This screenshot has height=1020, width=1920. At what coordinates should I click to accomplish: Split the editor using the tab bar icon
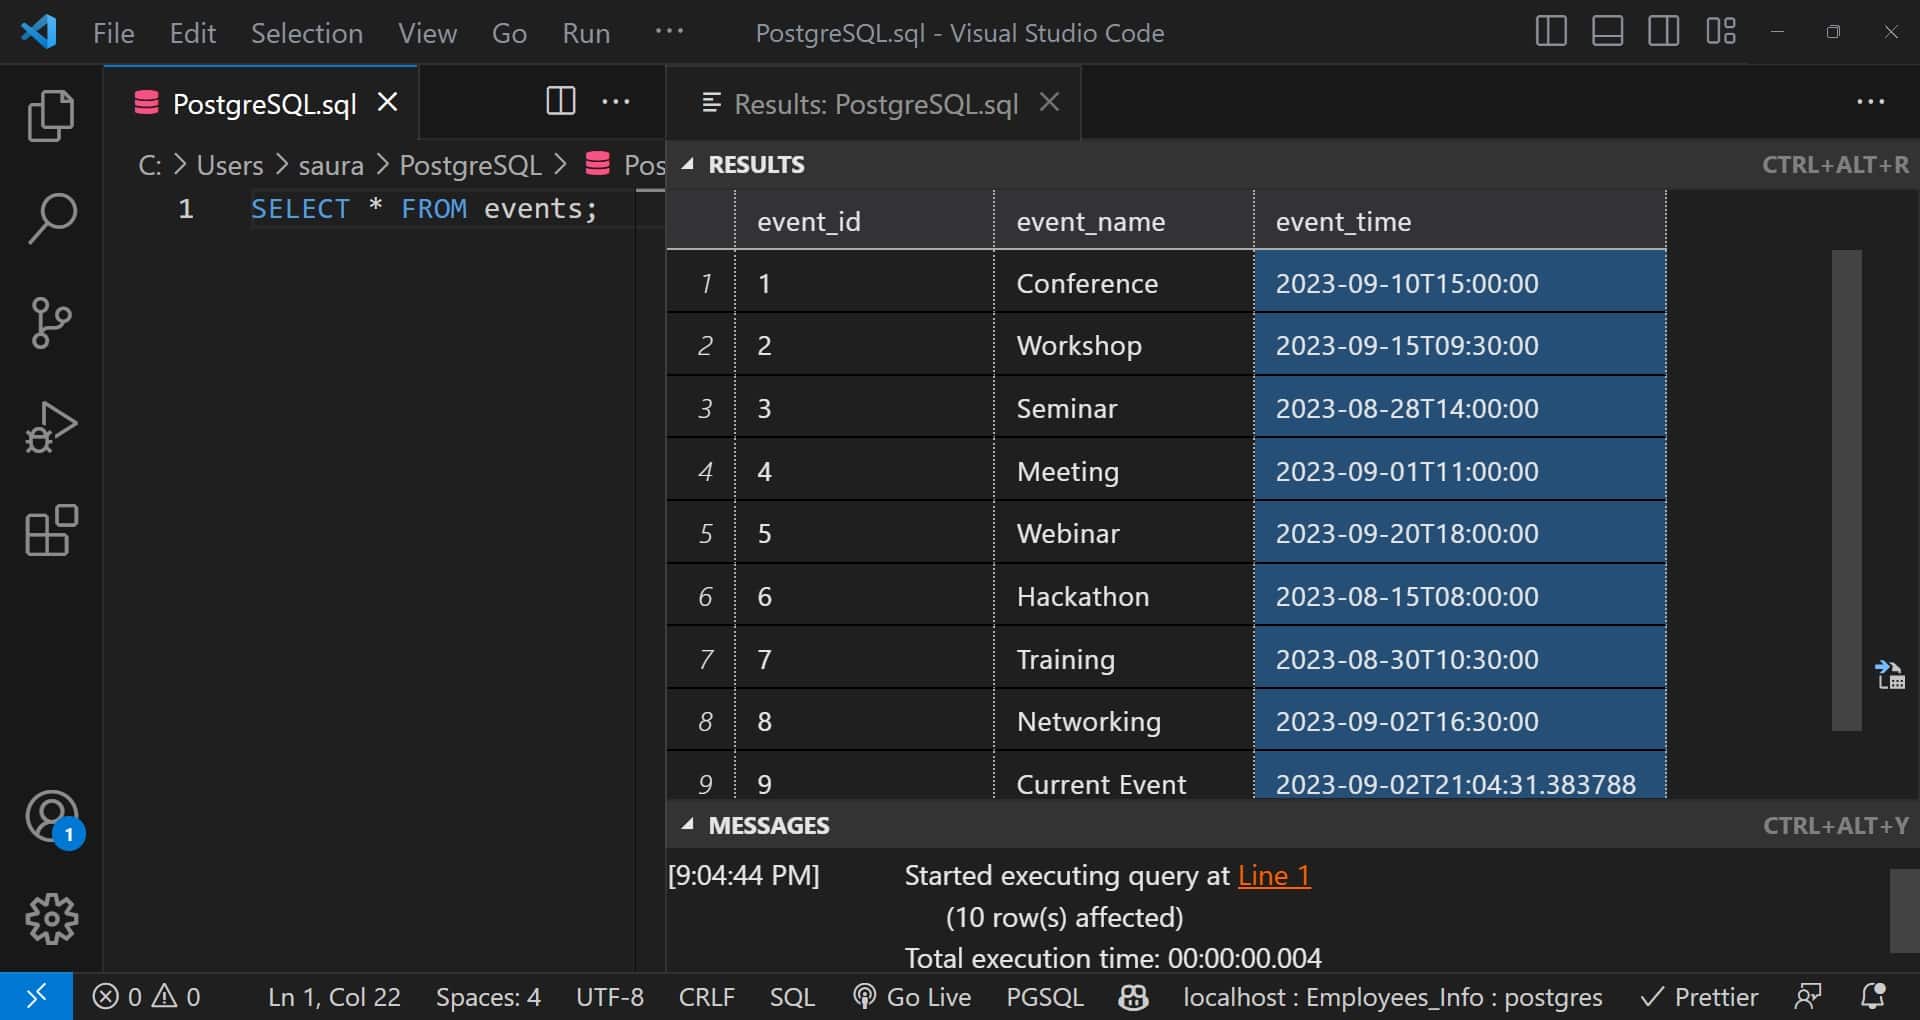[x=561, y=101]
